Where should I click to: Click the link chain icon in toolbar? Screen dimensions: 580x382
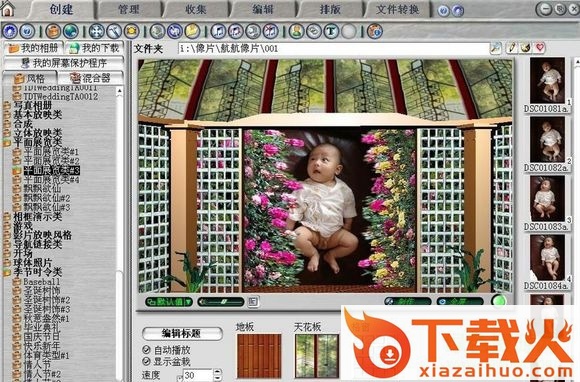[x=314, y=31]
